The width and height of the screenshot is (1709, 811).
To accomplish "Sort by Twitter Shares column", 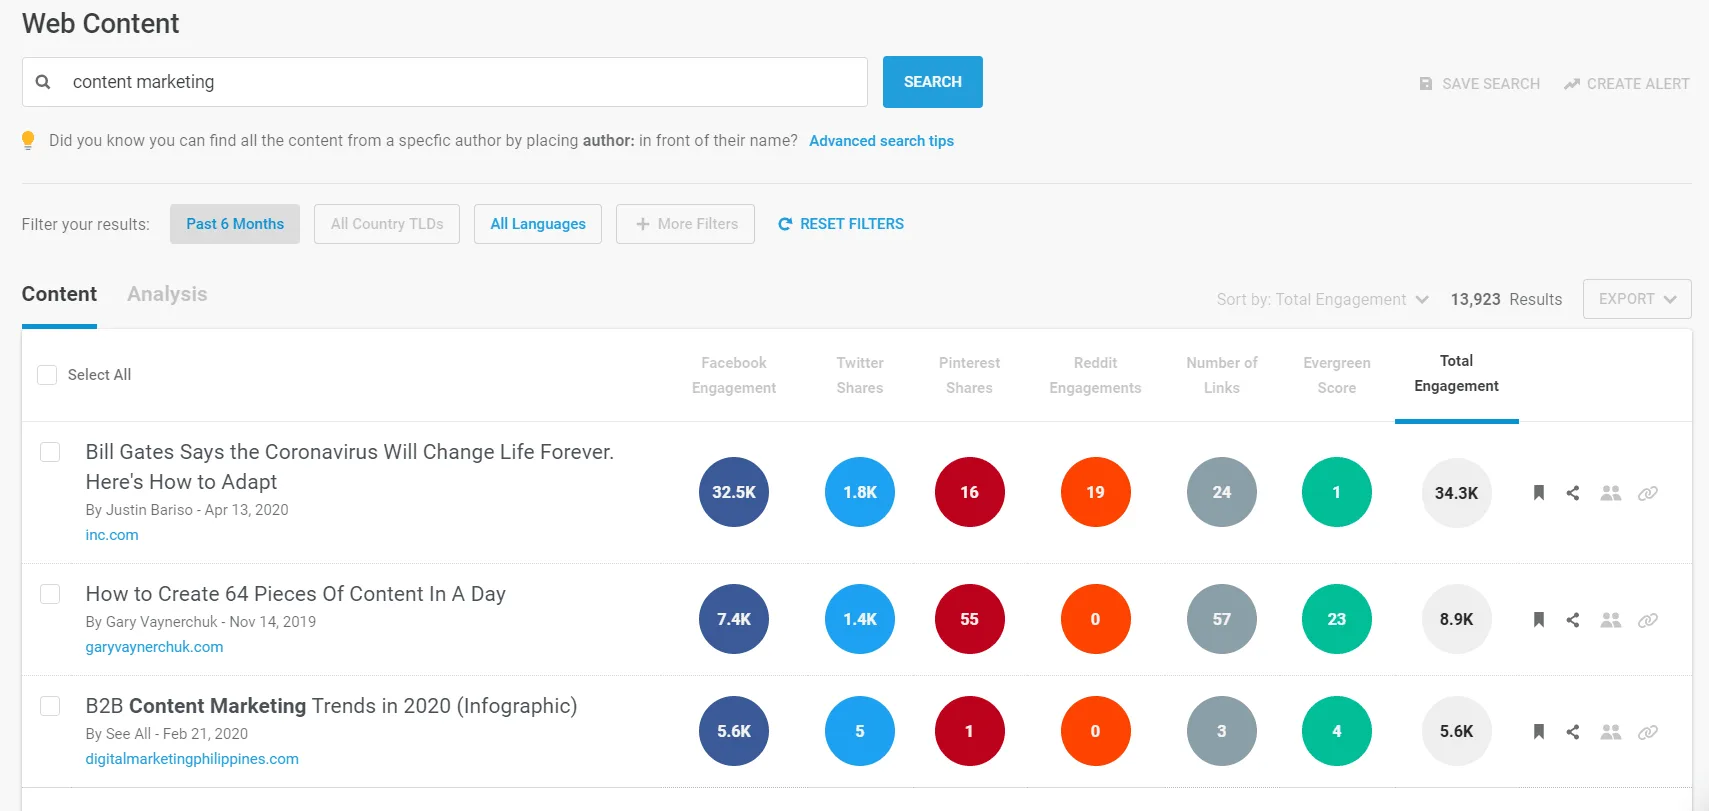I will pyautogui.click(x=860, y=375).
